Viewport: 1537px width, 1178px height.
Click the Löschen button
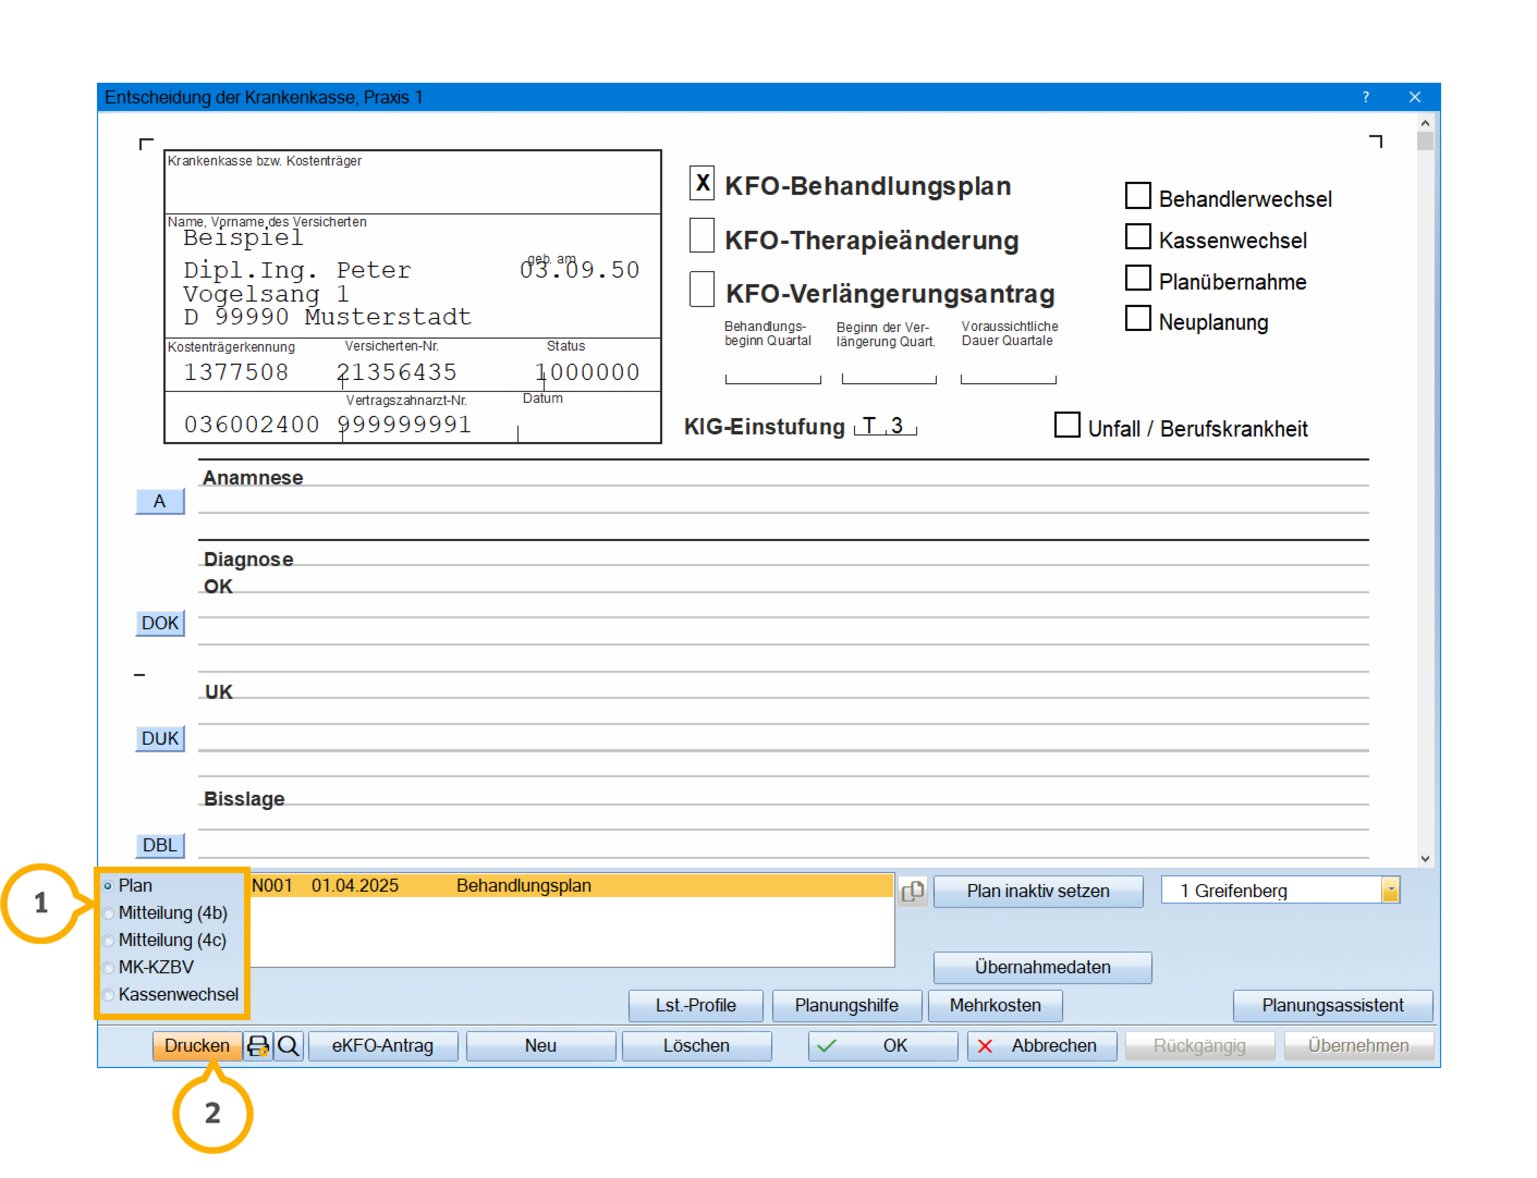tap(697, 1046)
